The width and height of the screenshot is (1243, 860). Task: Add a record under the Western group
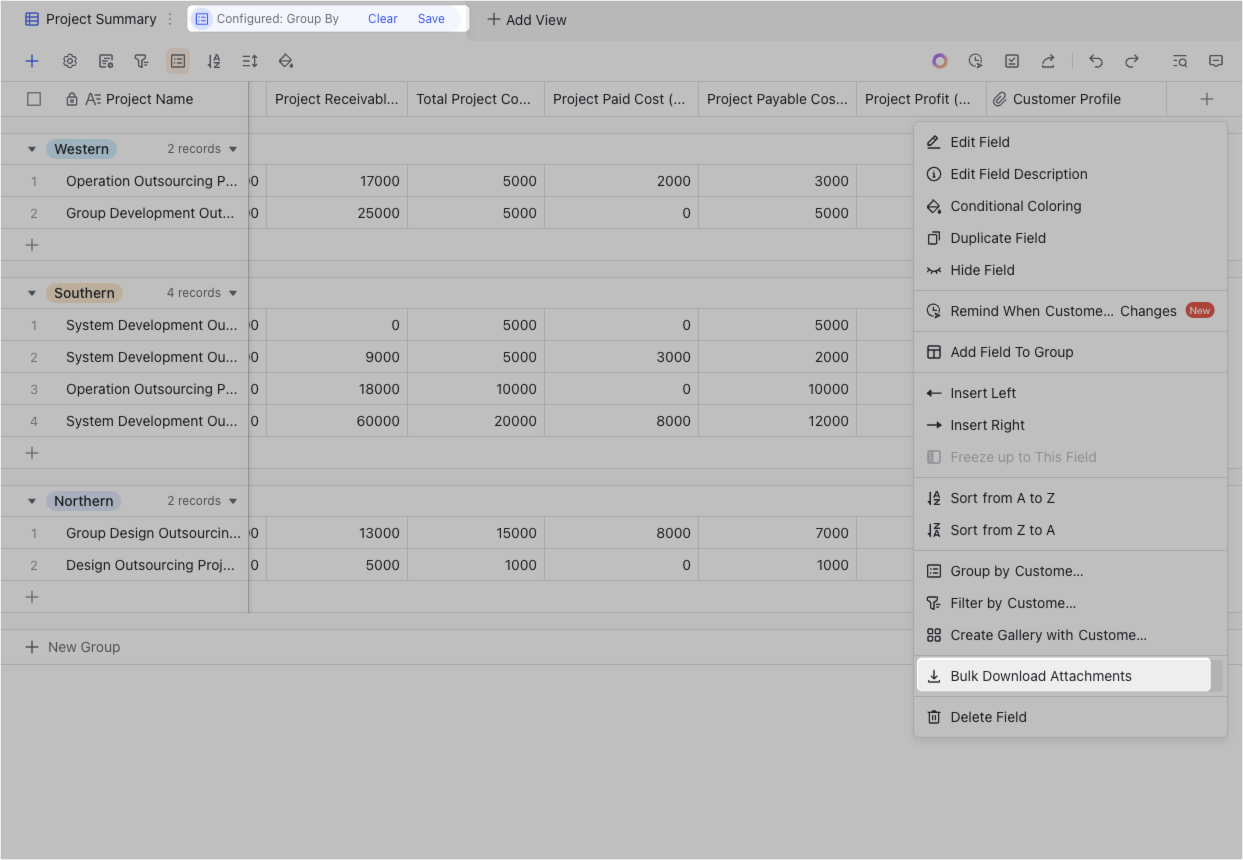pyautogui.click(x=32, y=245)
